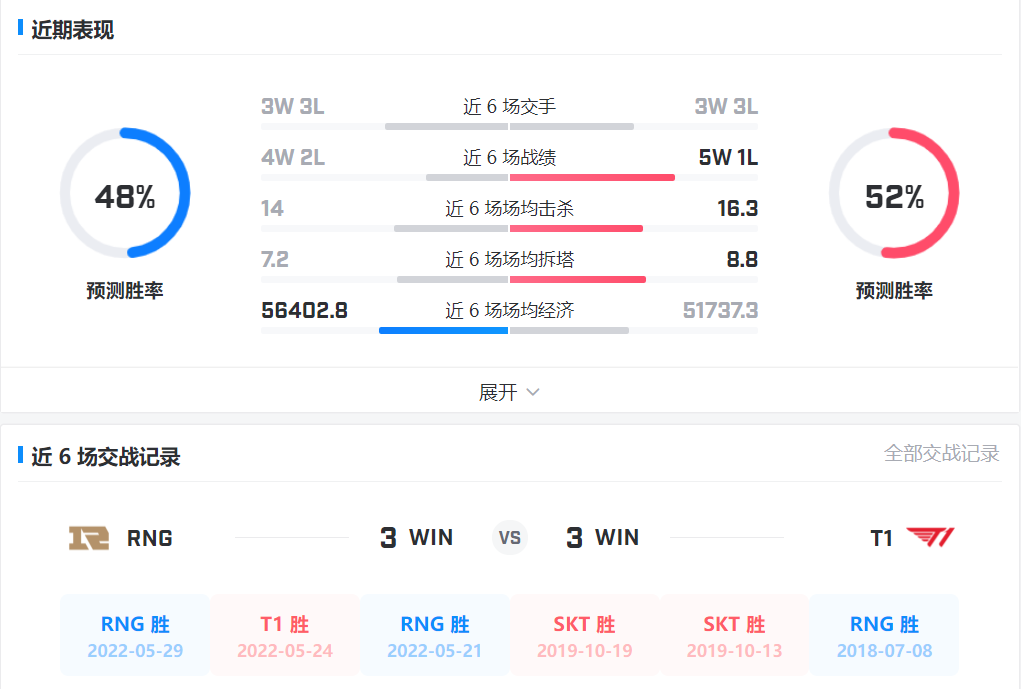The image size is (1021, 689).
Task: View RNG 胜 2018-07-08 match card
Action: click(885, 636)
